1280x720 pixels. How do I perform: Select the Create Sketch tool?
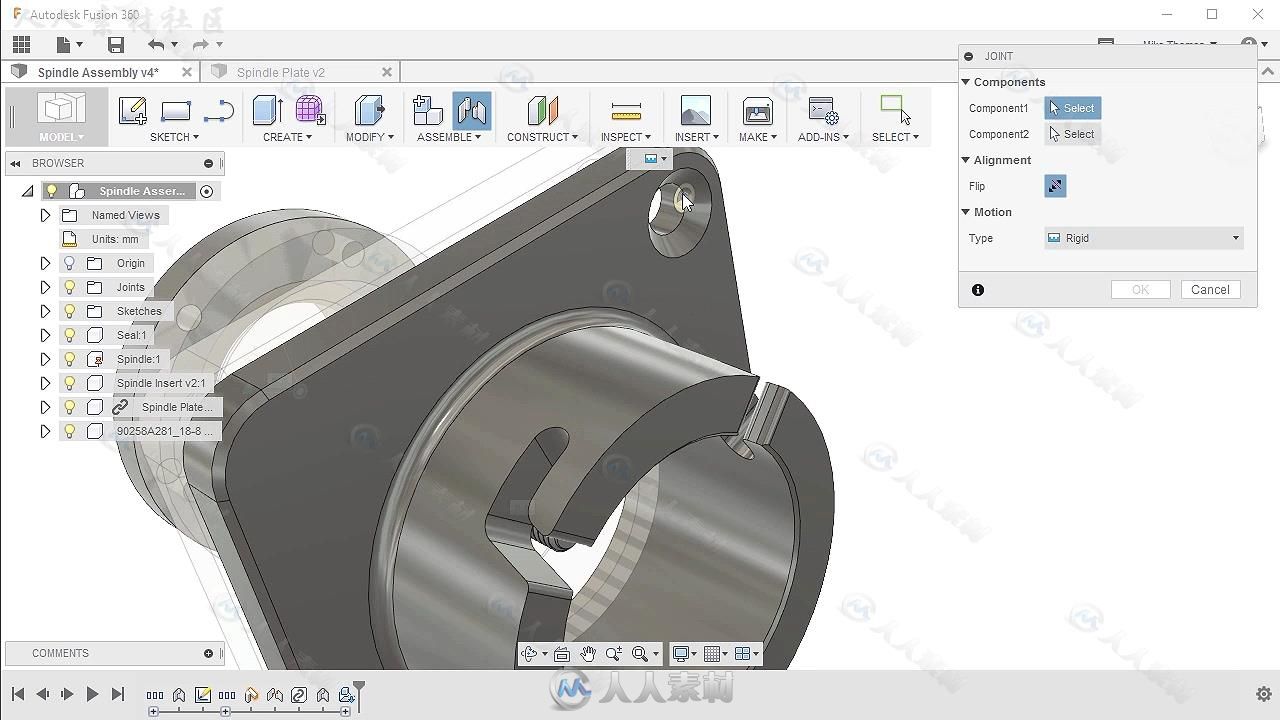point(132,110)
